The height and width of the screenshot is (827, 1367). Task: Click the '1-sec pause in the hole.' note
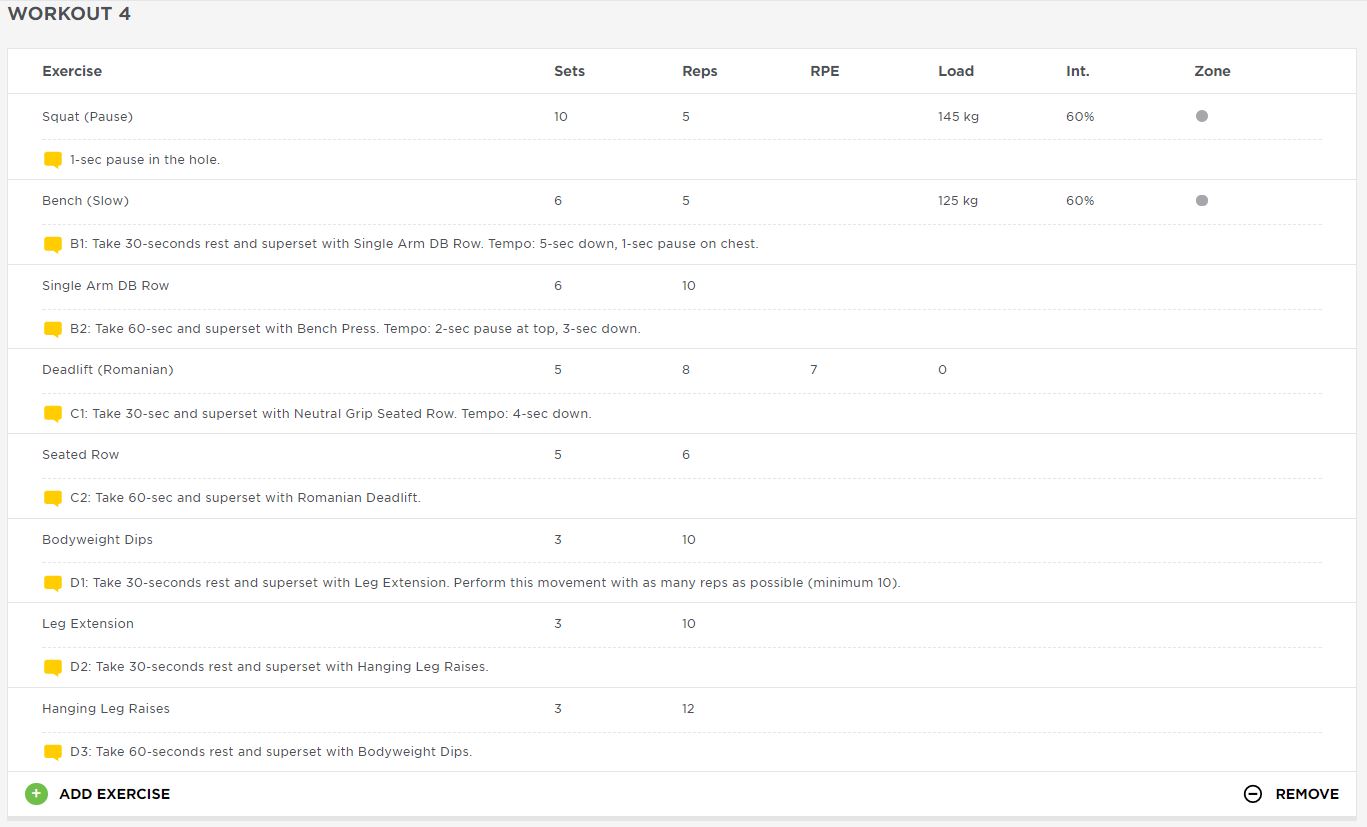(x=145, y=160)
